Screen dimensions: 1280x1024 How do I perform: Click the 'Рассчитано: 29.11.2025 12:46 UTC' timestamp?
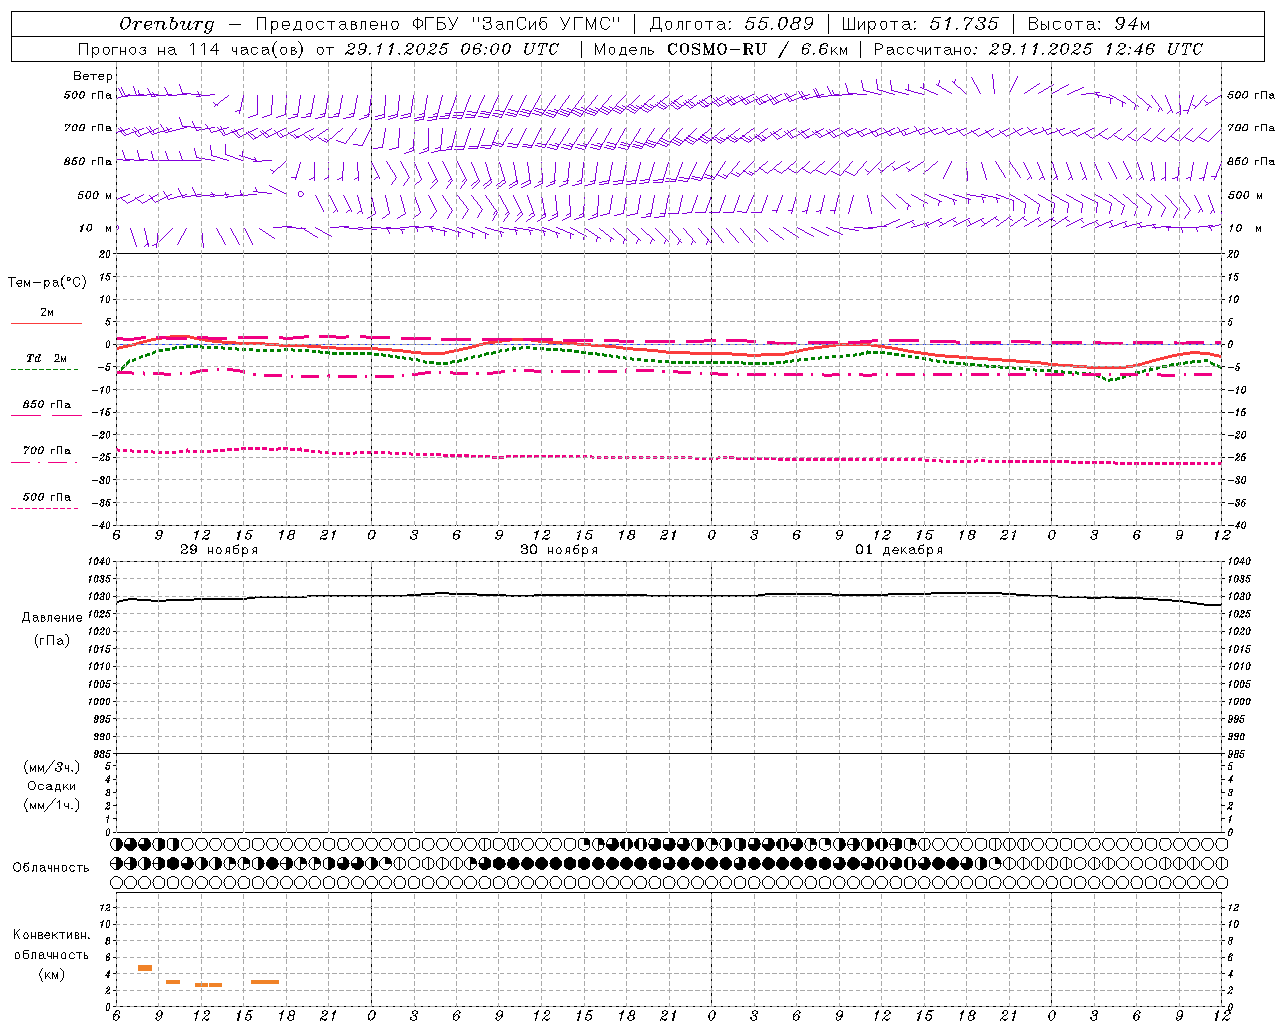pos(1038,49)
